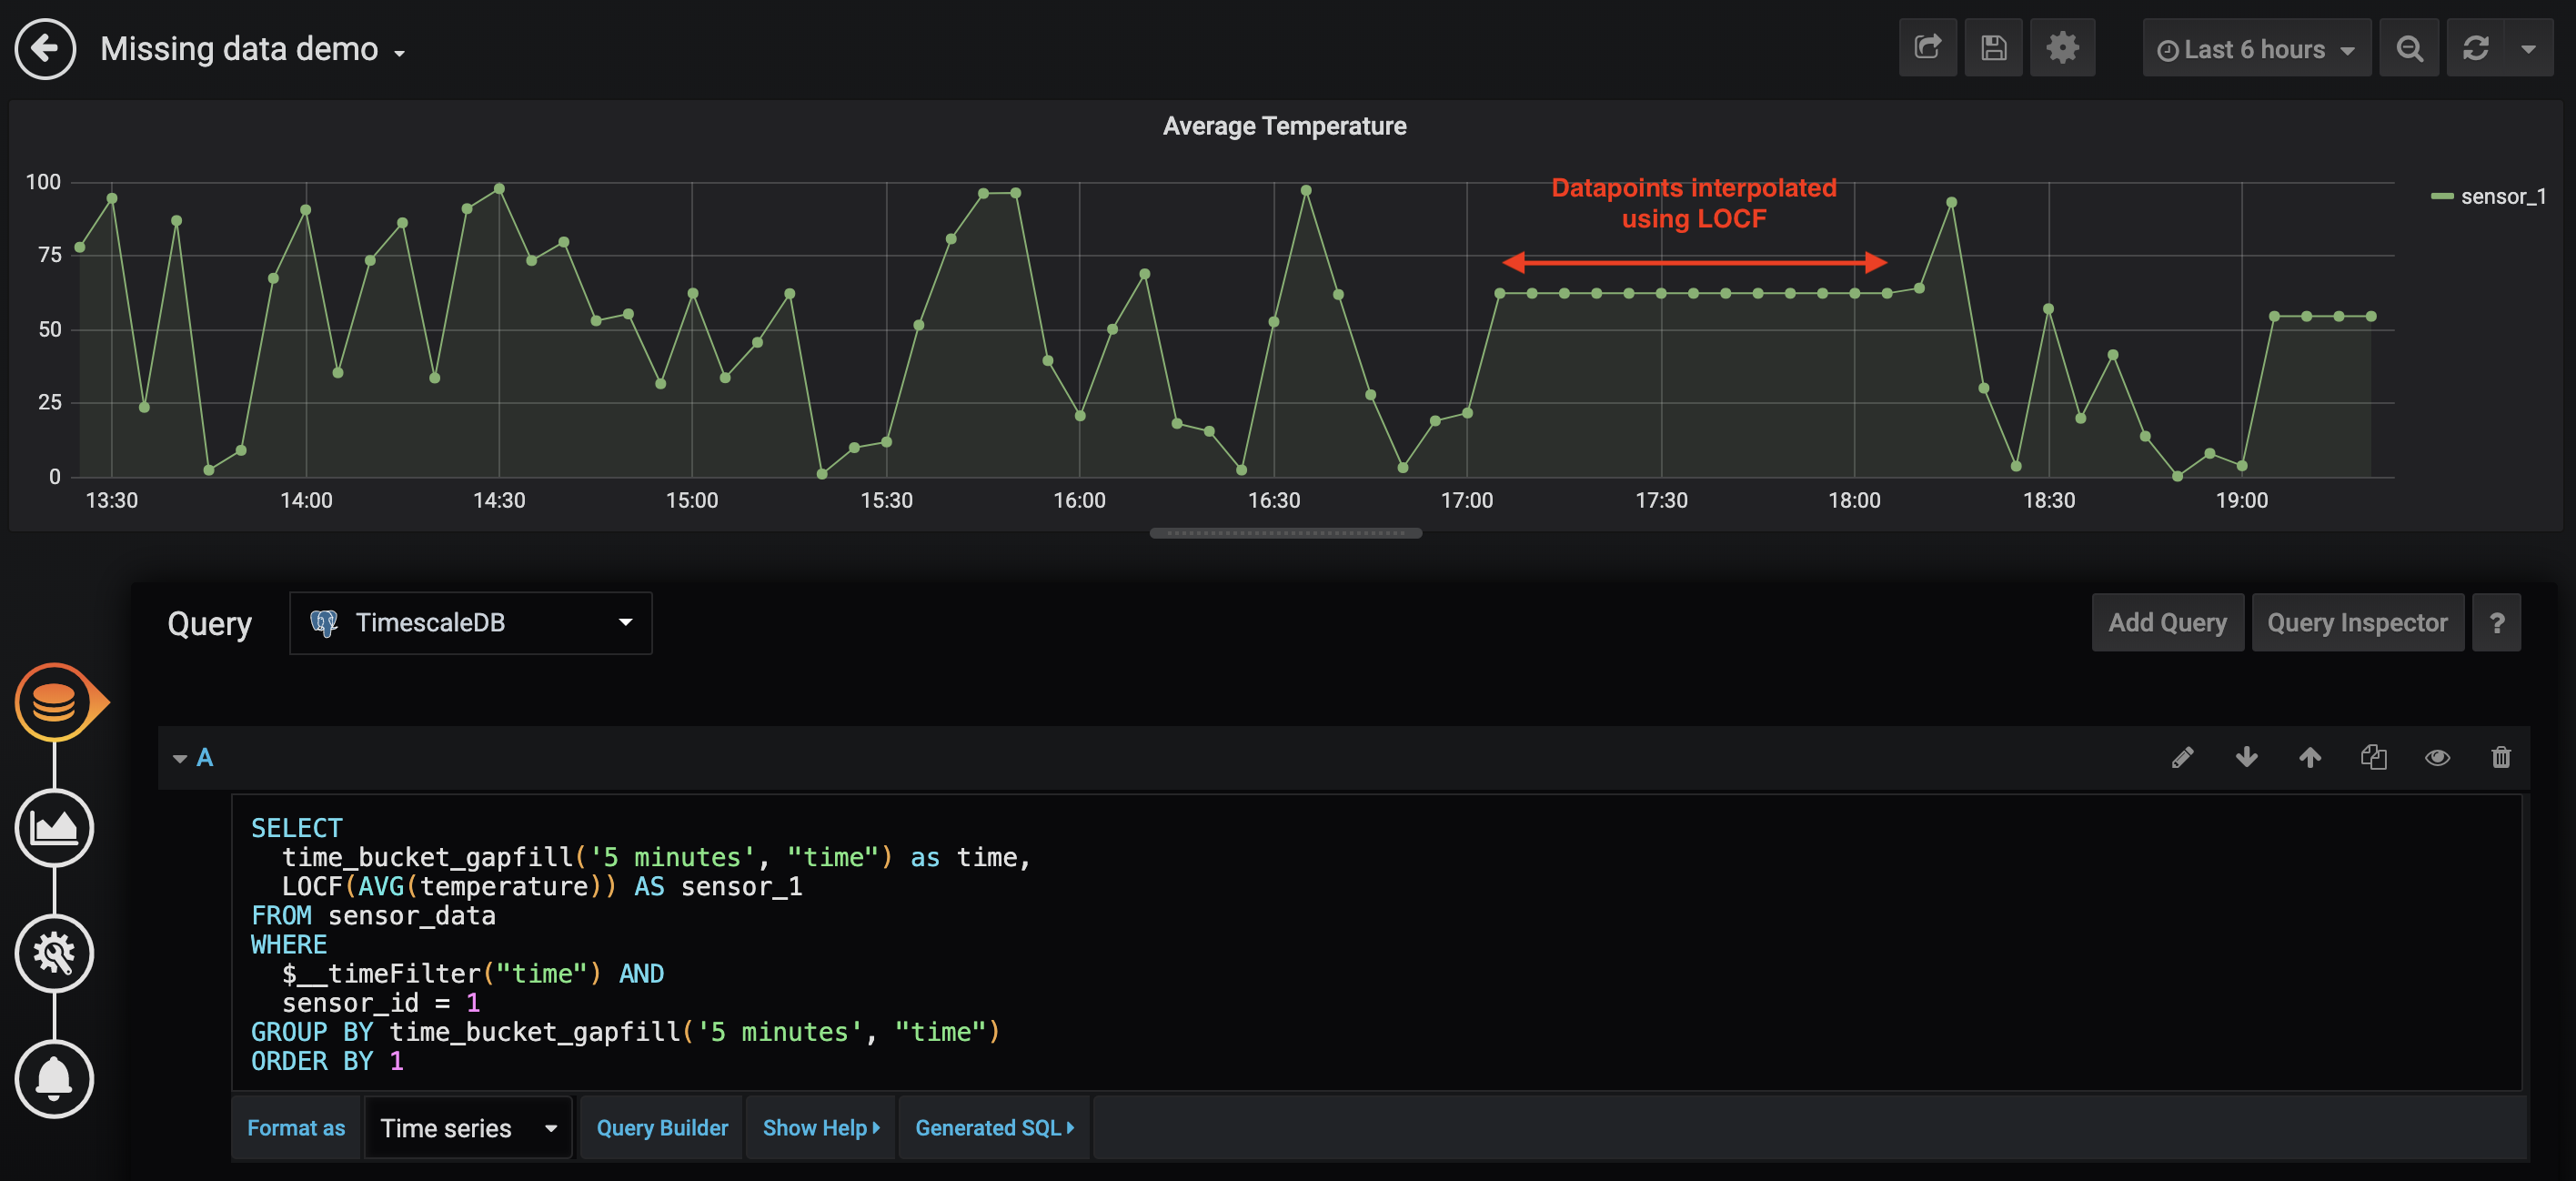2576x1181 pixels.
Task: Click the zoom out magnifier icon
Action: pos(2409,48)
